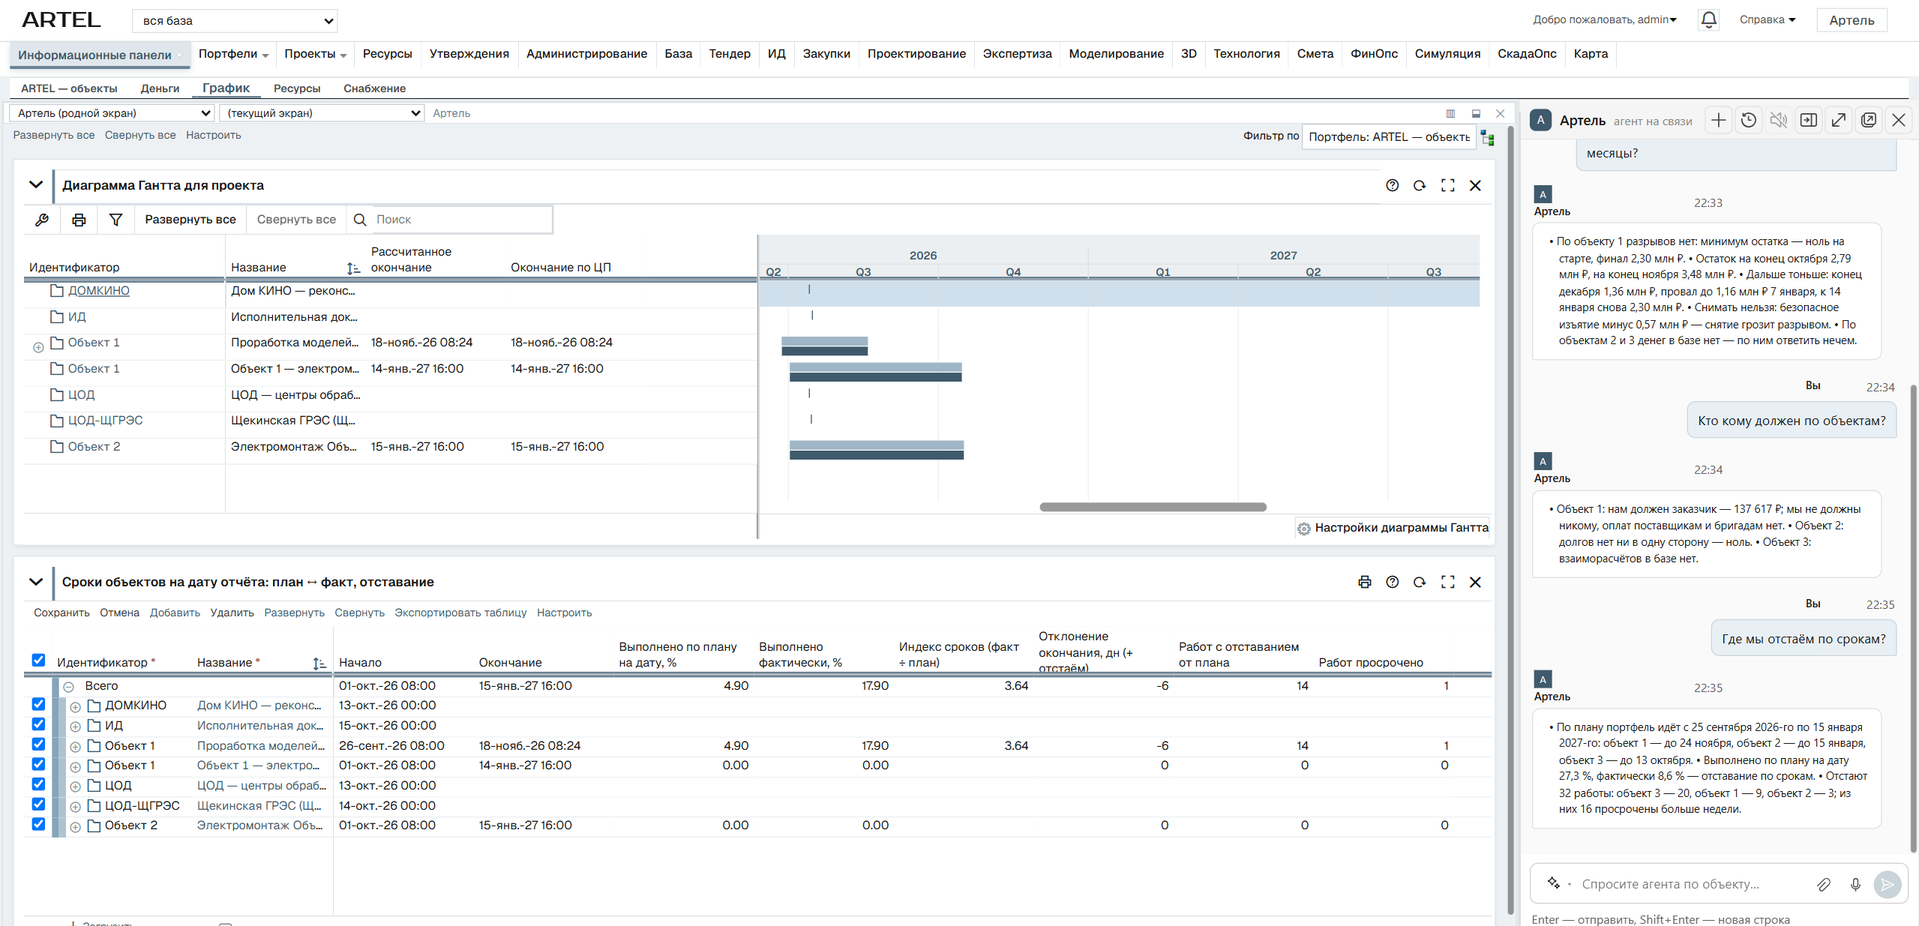This screenshot has height=926, width=1919.
Task: Switch to the Деньги tab
Action: coord(160,89)
